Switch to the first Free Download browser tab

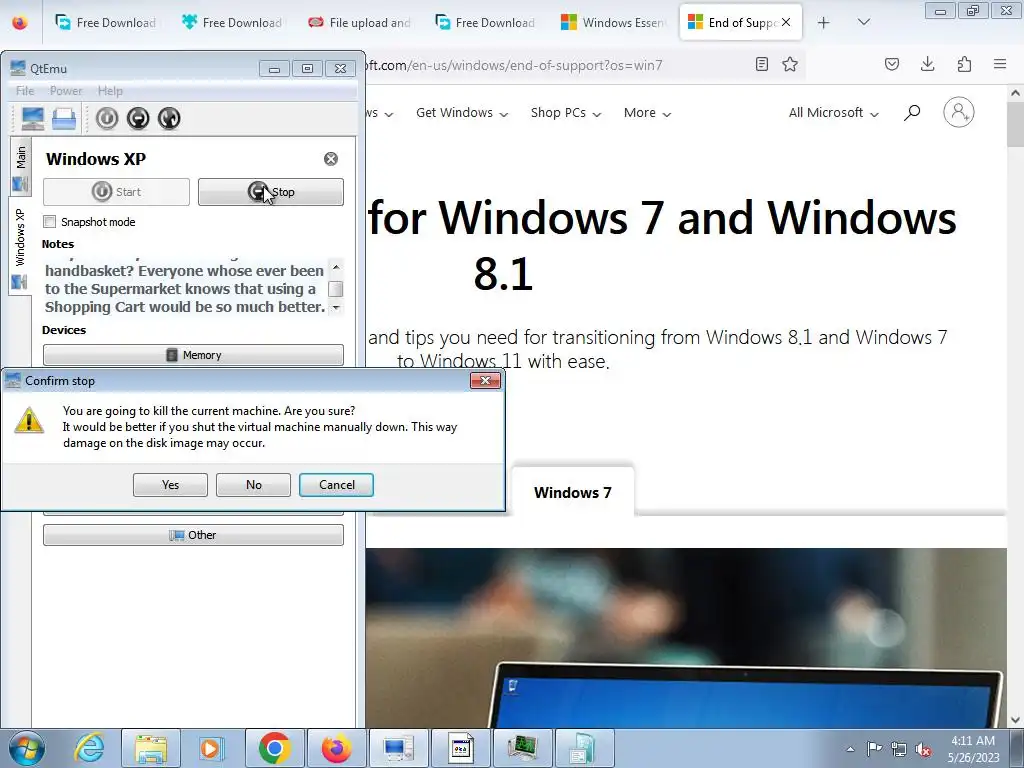[x=106, y=22]
